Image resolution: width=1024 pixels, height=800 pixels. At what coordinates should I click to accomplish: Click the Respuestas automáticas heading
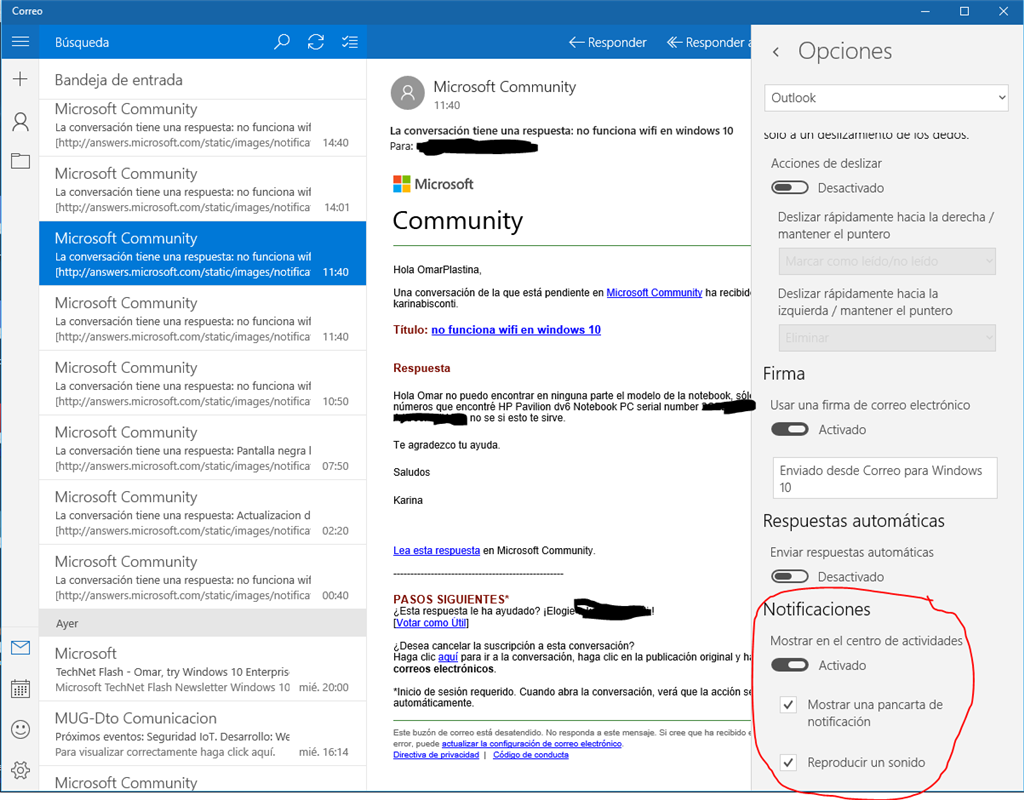[x=854, y=520]
